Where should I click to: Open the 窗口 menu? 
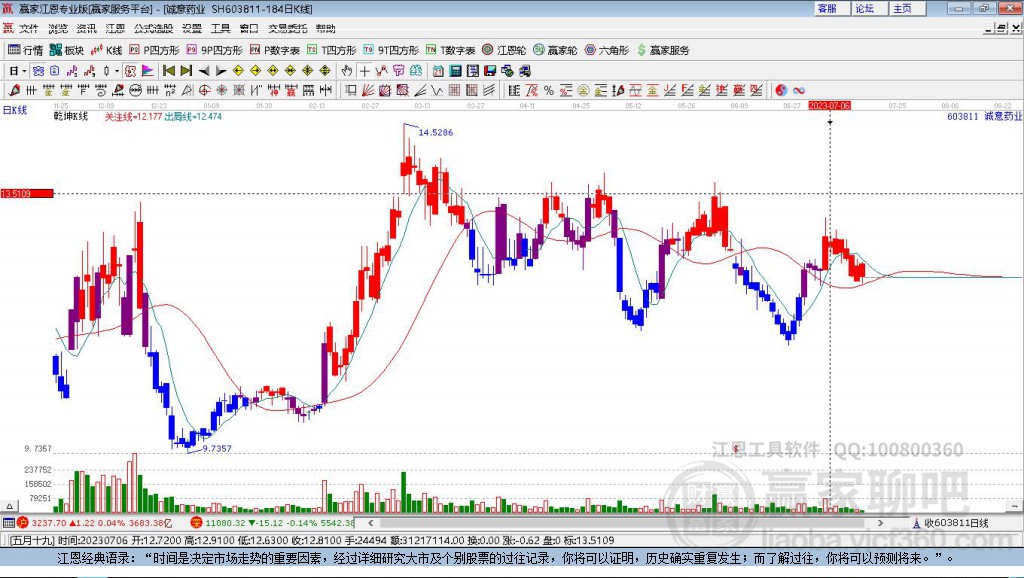point(249,28)
